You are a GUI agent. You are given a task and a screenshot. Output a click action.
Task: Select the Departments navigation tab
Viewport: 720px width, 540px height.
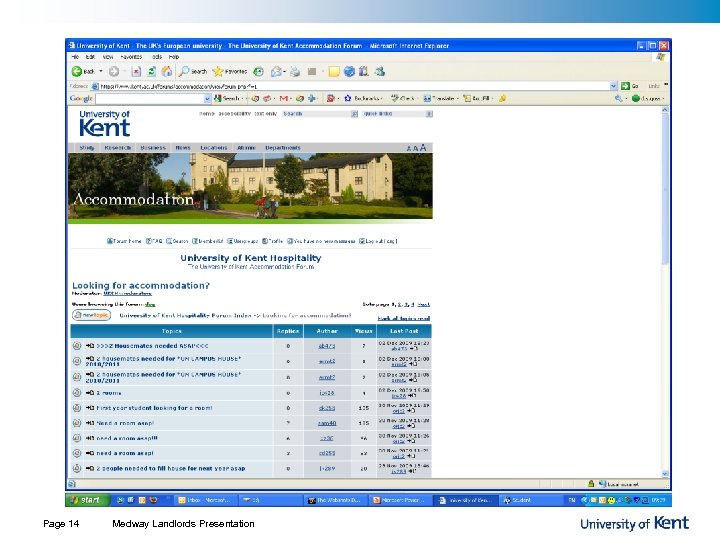coord(282,148)
